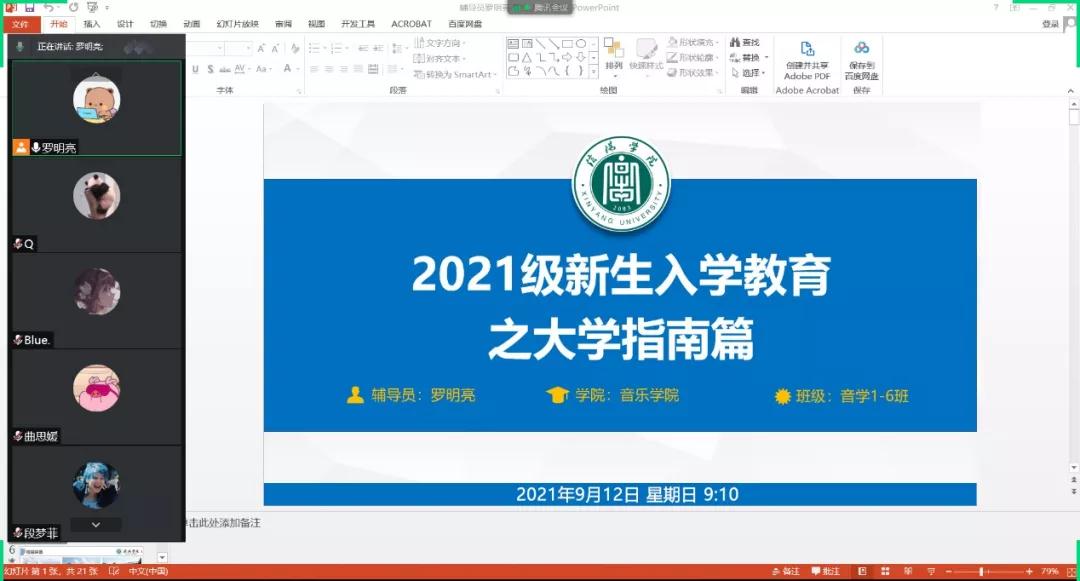Image resolution: width=1080 pixels, height=581 pixels.
Task: Switch to slide sorter view icon
Action: [x=884, y=571]
